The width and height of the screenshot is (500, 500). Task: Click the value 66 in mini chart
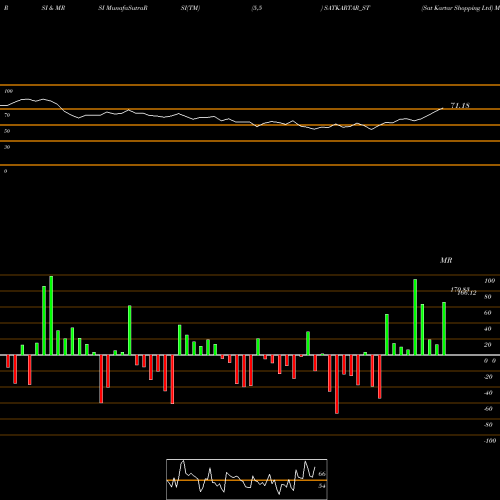pos(322,474)
